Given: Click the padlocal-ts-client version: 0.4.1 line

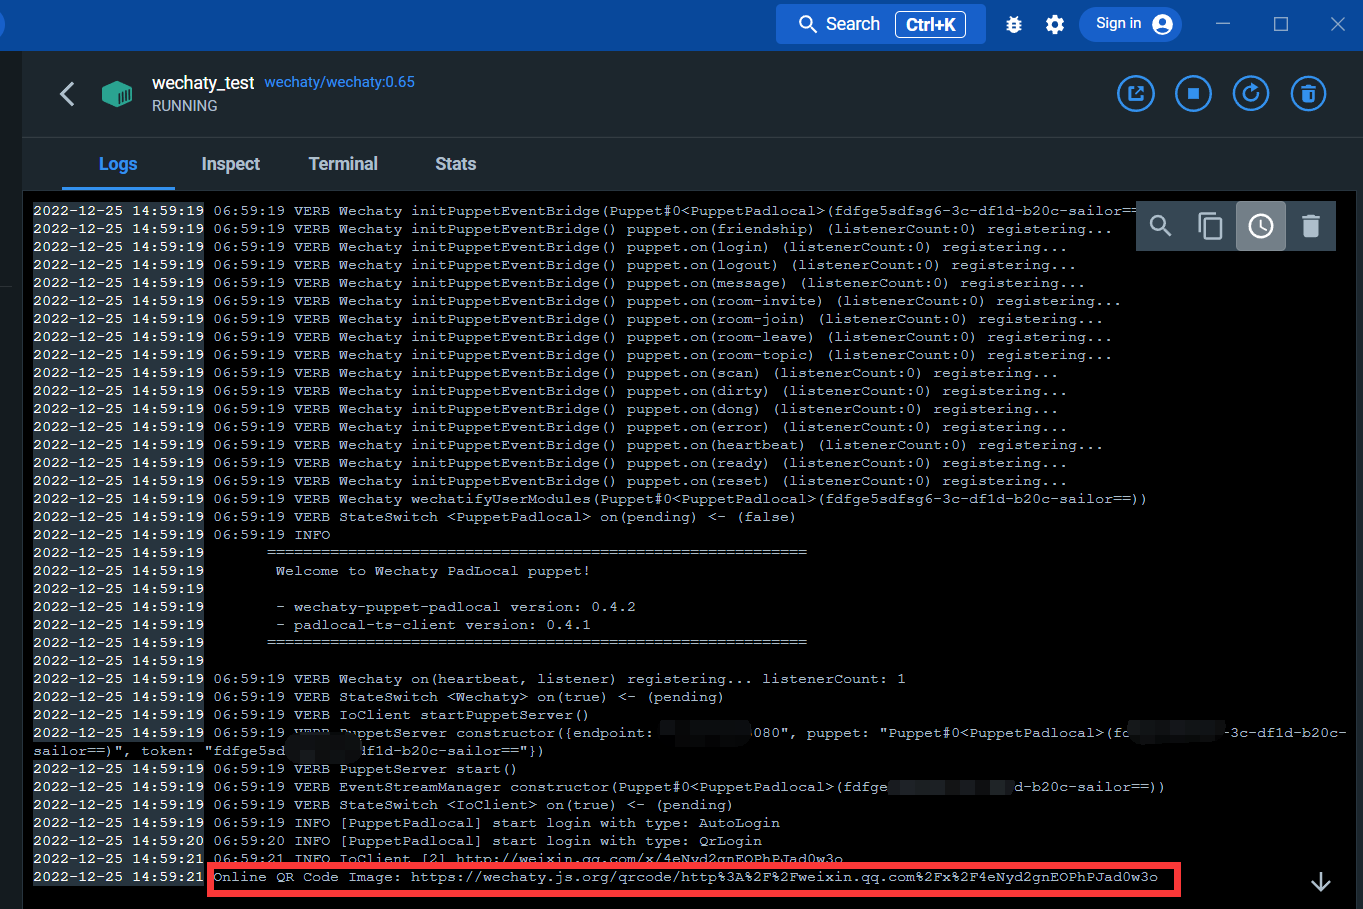Looking at the screenshot, I should [433, 625].
